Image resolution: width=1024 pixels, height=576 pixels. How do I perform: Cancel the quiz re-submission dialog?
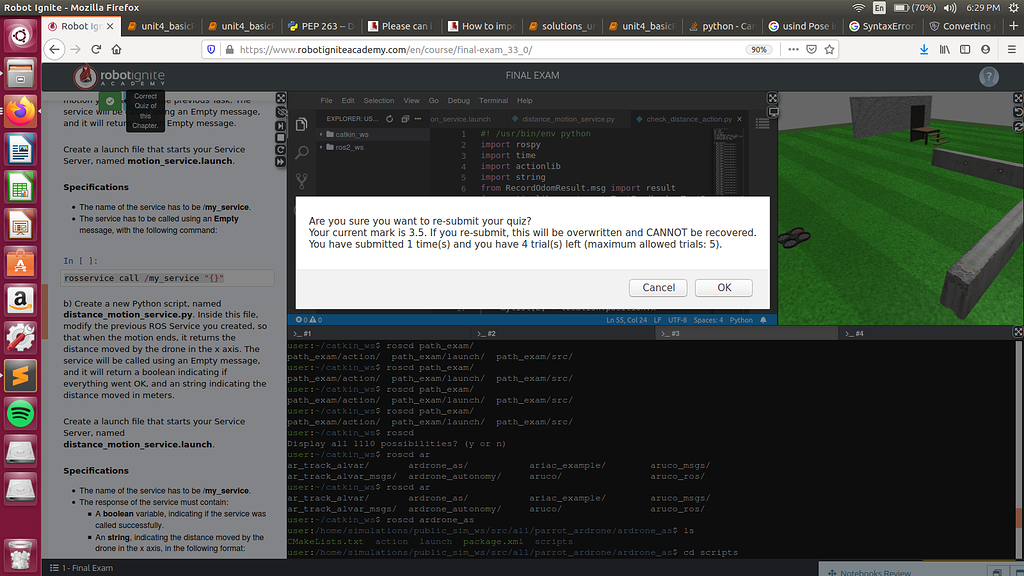coord(658,287)
